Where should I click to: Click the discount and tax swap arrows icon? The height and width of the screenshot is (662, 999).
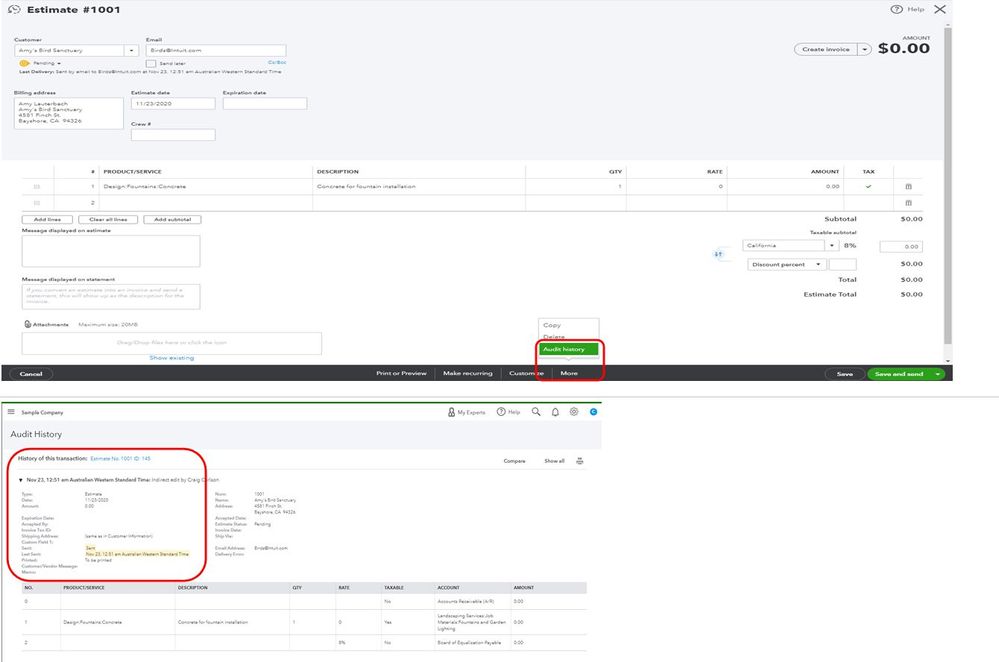click(x=719, y=254)
